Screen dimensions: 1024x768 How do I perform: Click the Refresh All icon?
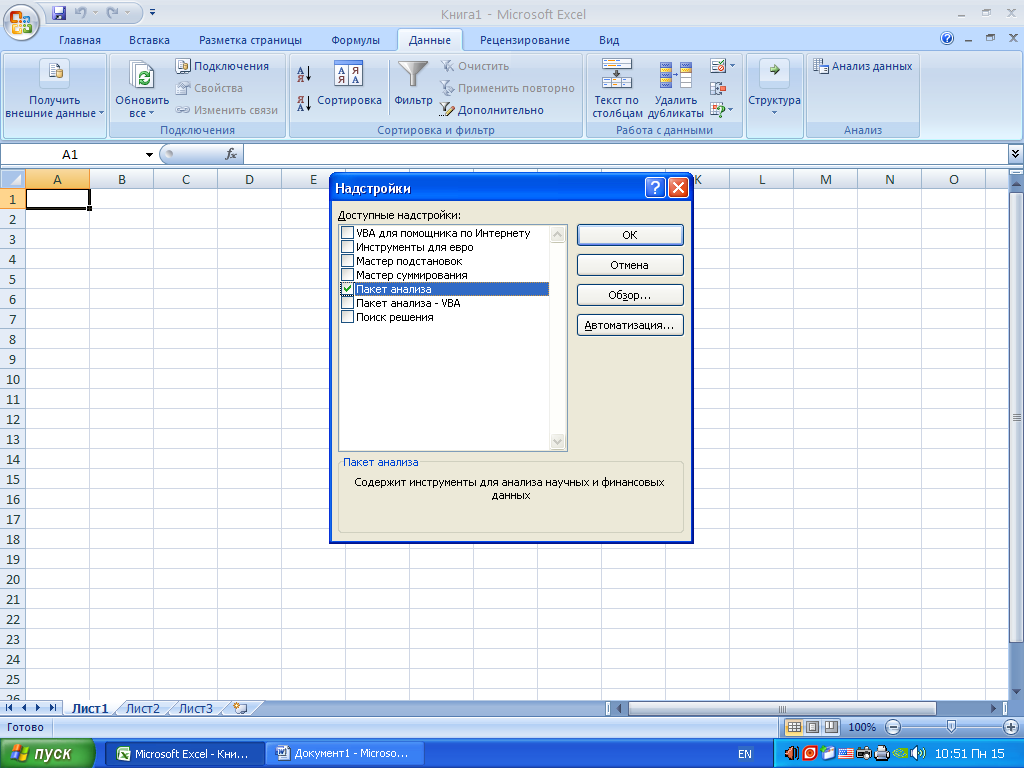(142, 76)
